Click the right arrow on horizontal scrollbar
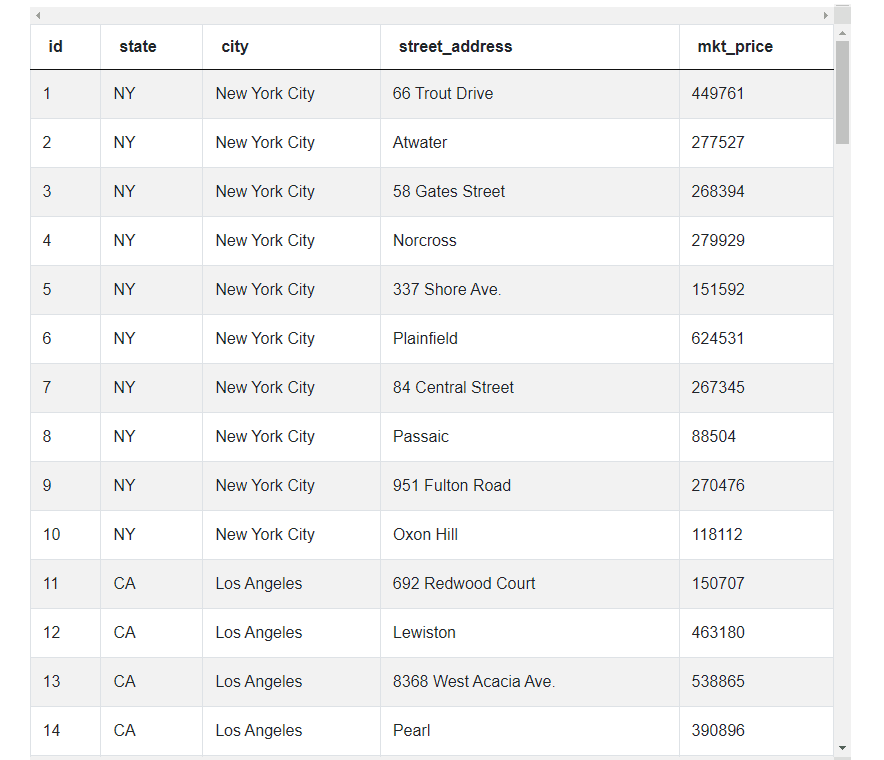The height and width of the screenshot is (760, 884). coord(826,15)
